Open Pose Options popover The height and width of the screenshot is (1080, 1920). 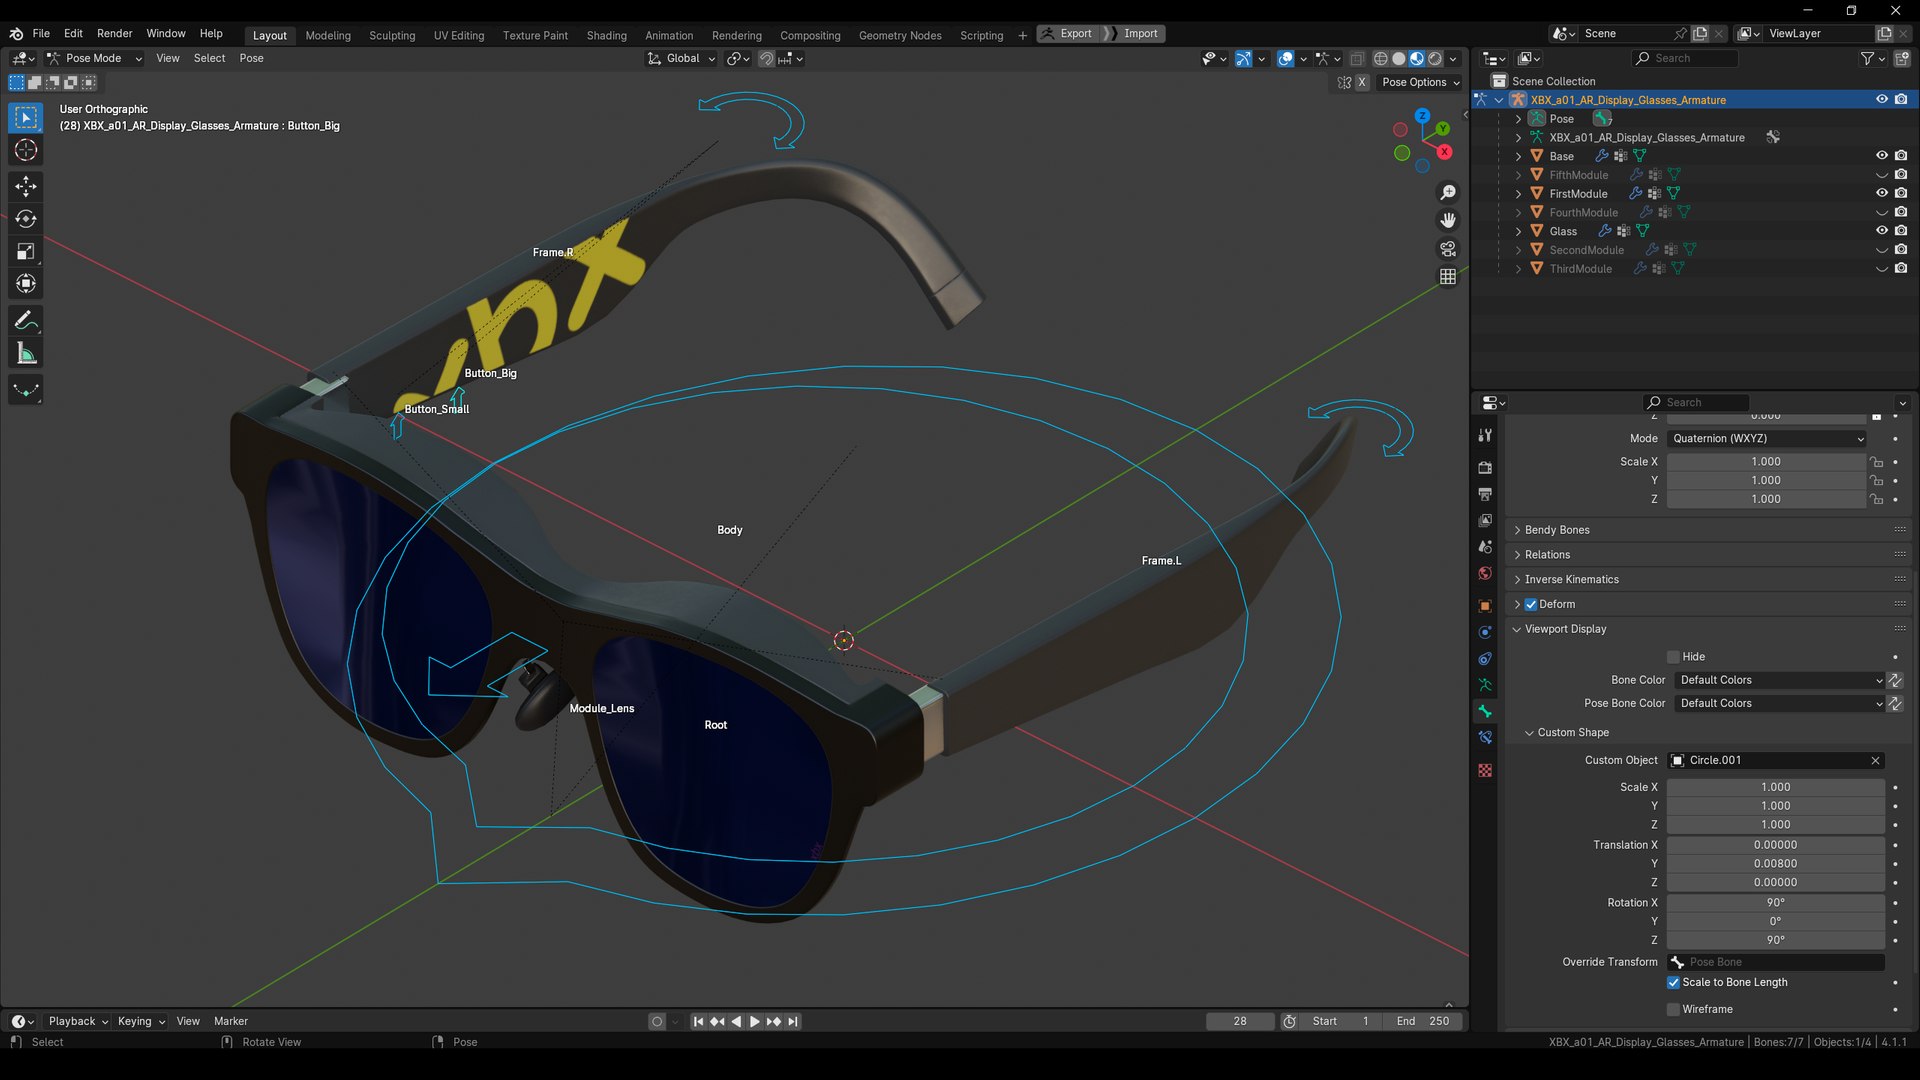1421,82
